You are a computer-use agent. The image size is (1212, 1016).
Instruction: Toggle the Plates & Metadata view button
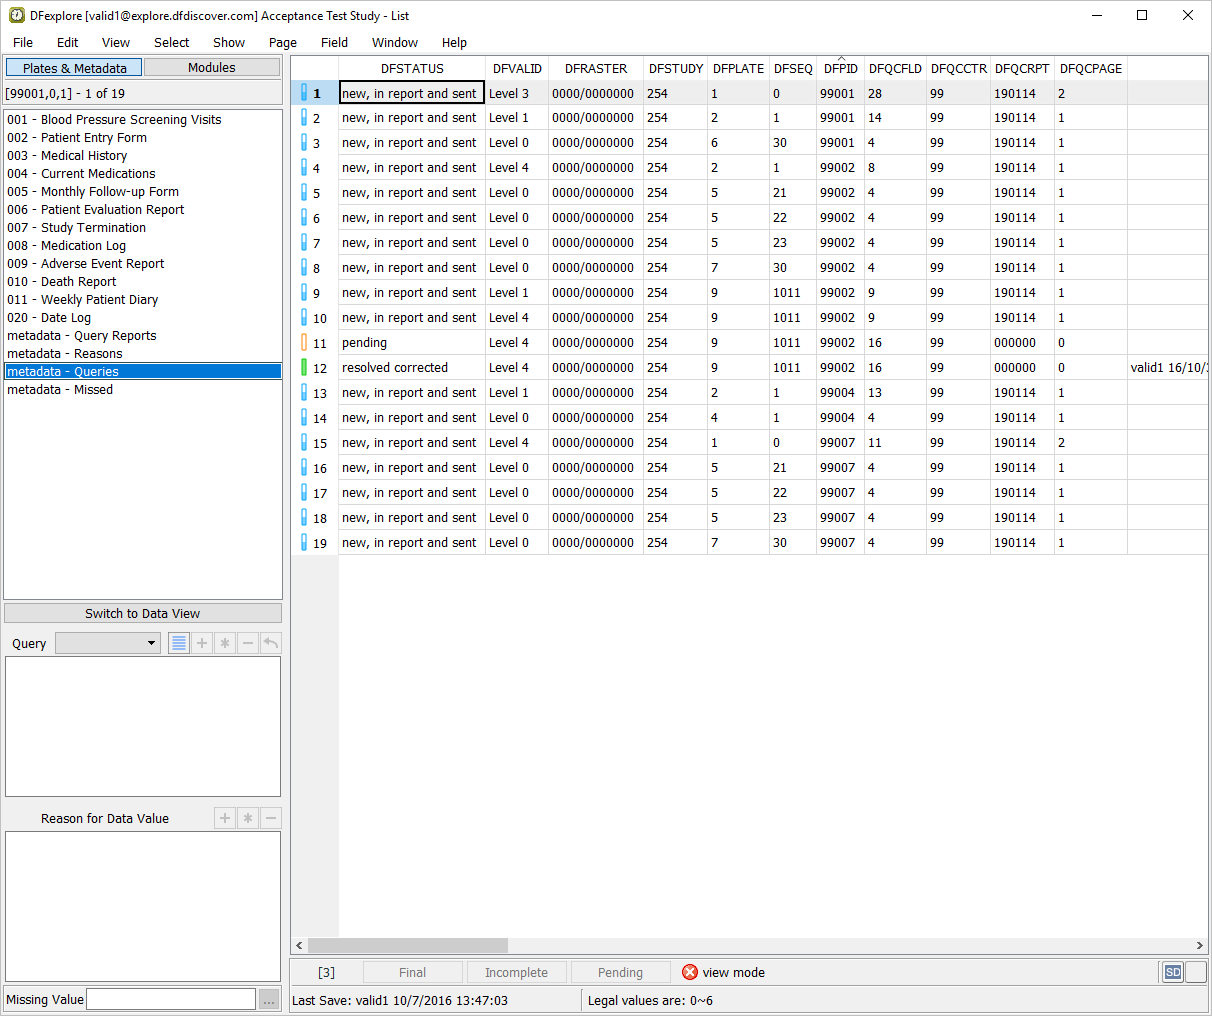(x=74, y=68)
